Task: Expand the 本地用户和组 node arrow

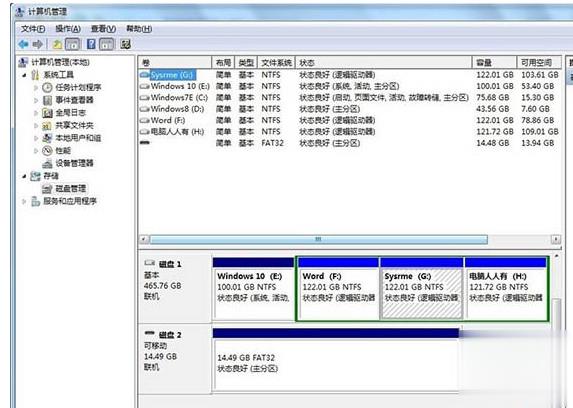Action: click(x=36, y=138)
